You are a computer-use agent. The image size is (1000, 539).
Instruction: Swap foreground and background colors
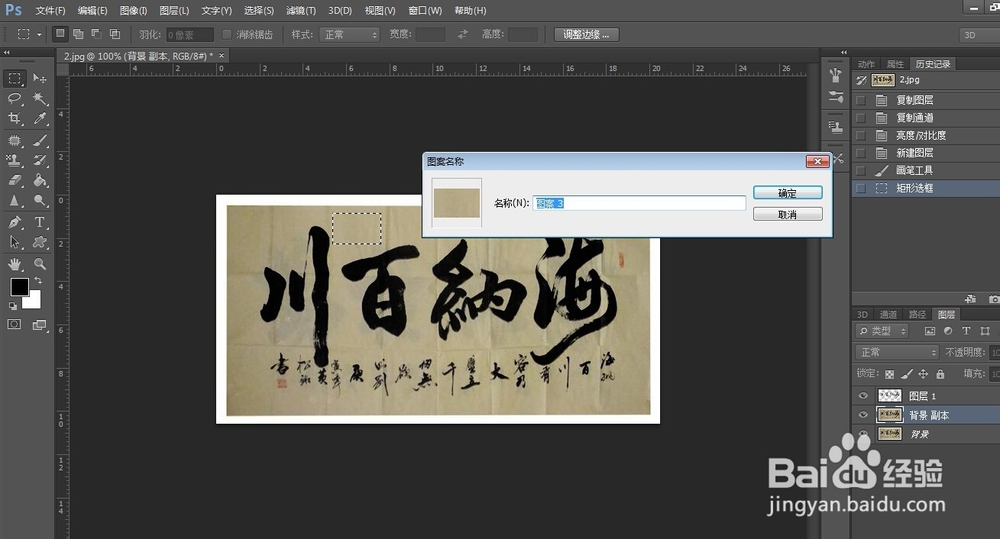[39, 280]
